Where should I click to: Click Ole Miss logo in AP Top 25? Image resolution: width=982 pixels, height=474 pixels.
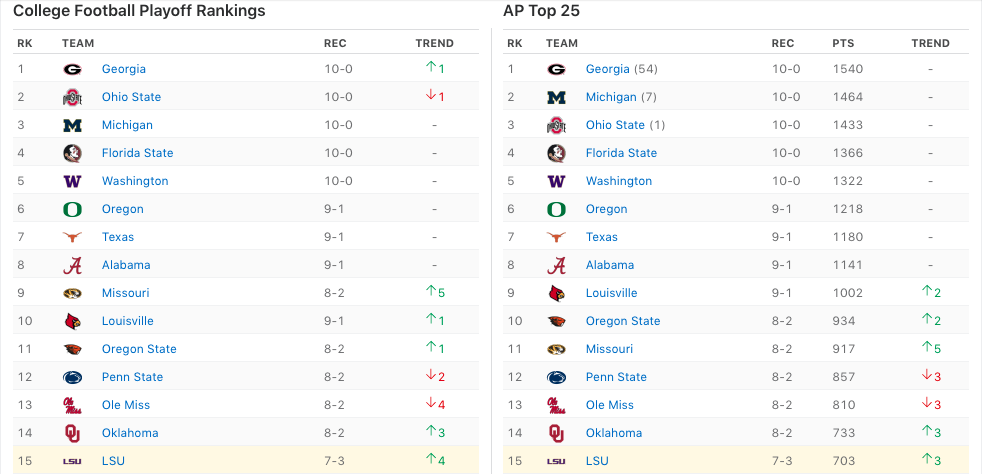click(557, 405)
